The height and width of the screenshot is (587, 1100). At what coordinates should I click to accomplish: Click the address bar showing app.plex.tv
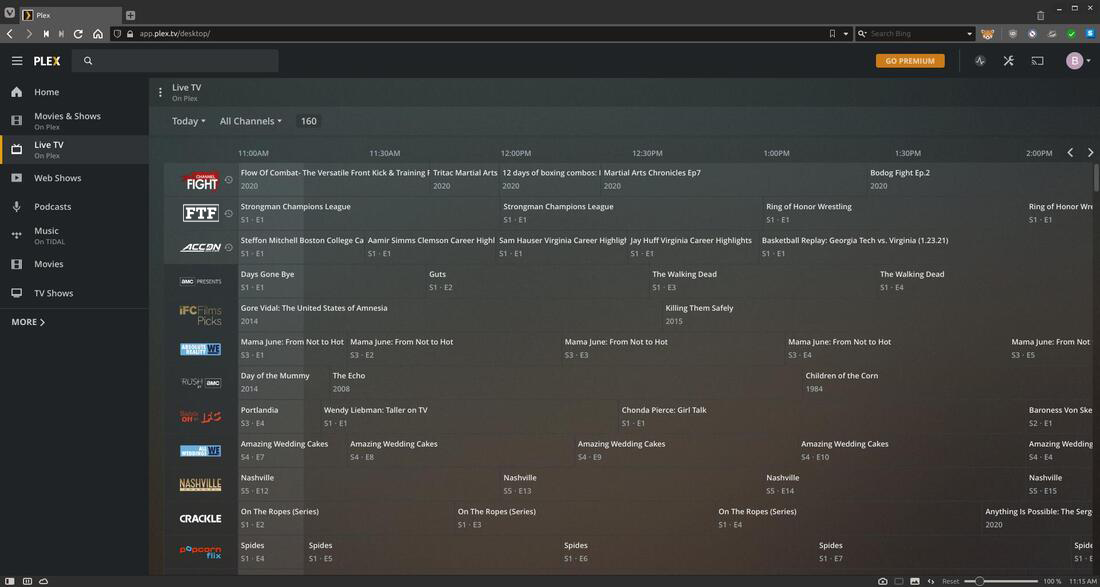click(x=470, y=34)
